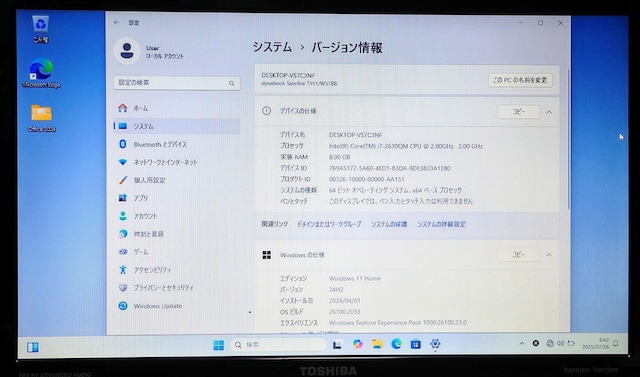This screenshot has height=377, width=640.
Task: Select the Windows 11 Home edition text
Action: click(355, 279)
